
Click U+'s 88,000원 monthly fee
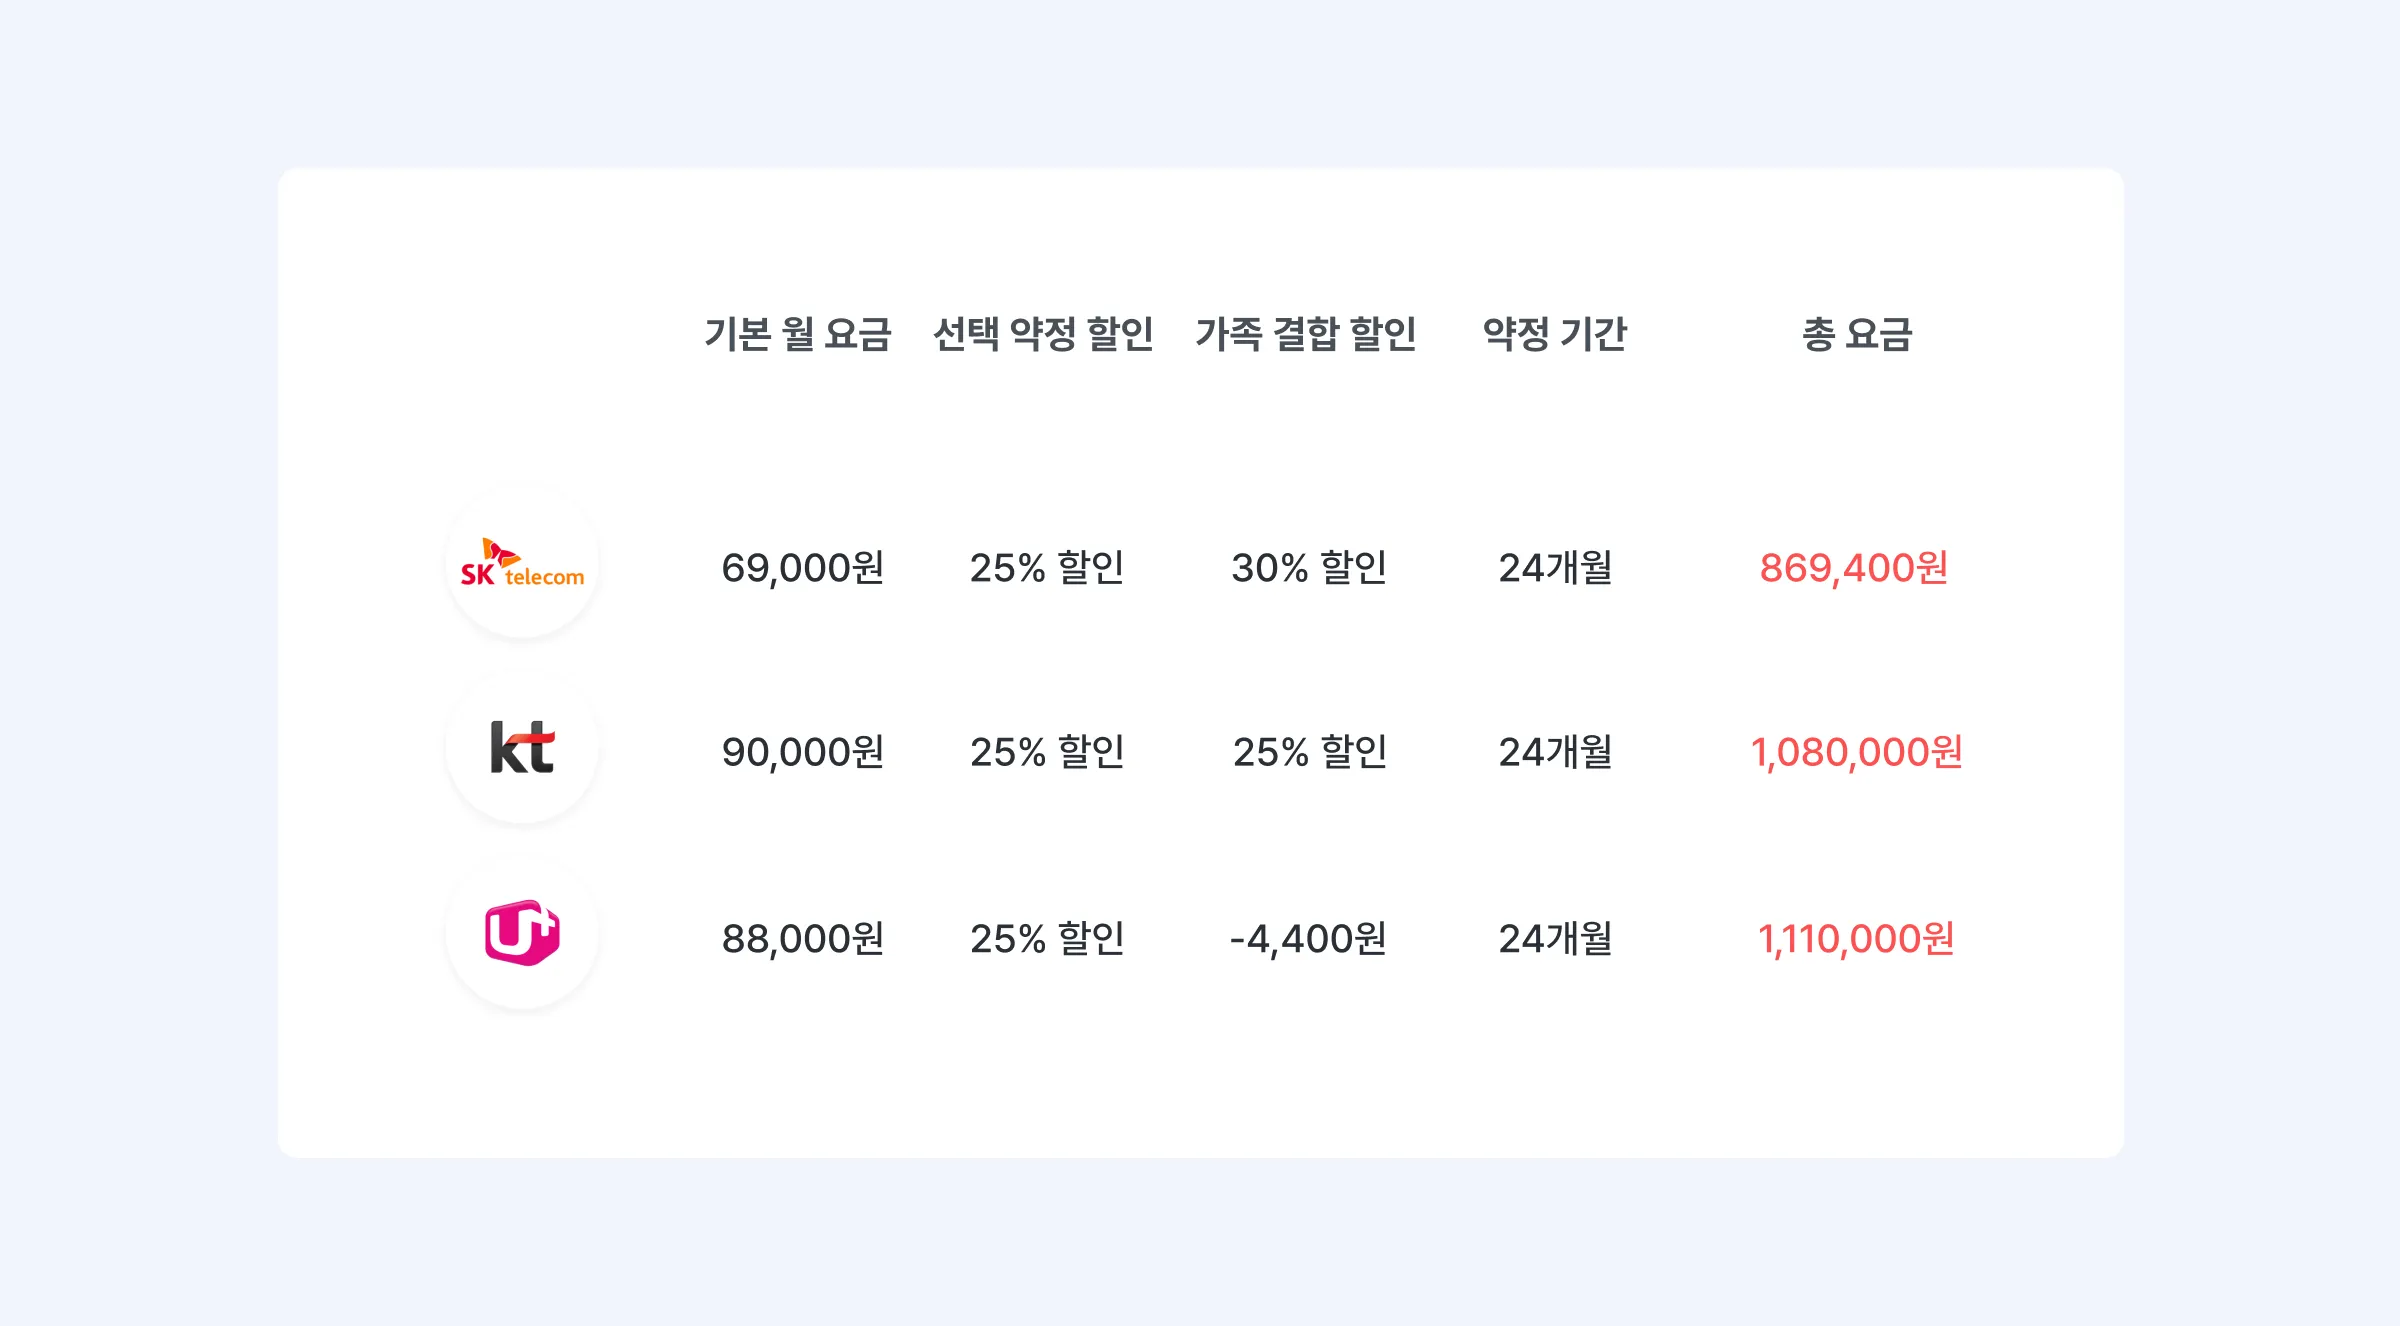click(803, 939)
